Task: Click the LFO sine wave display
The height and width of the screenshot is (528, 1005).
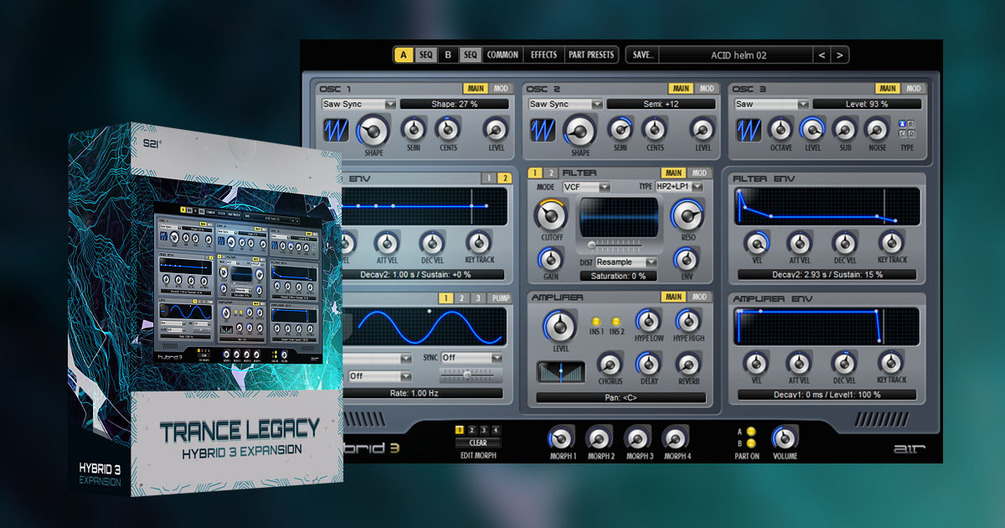Action: pos(425,327)
